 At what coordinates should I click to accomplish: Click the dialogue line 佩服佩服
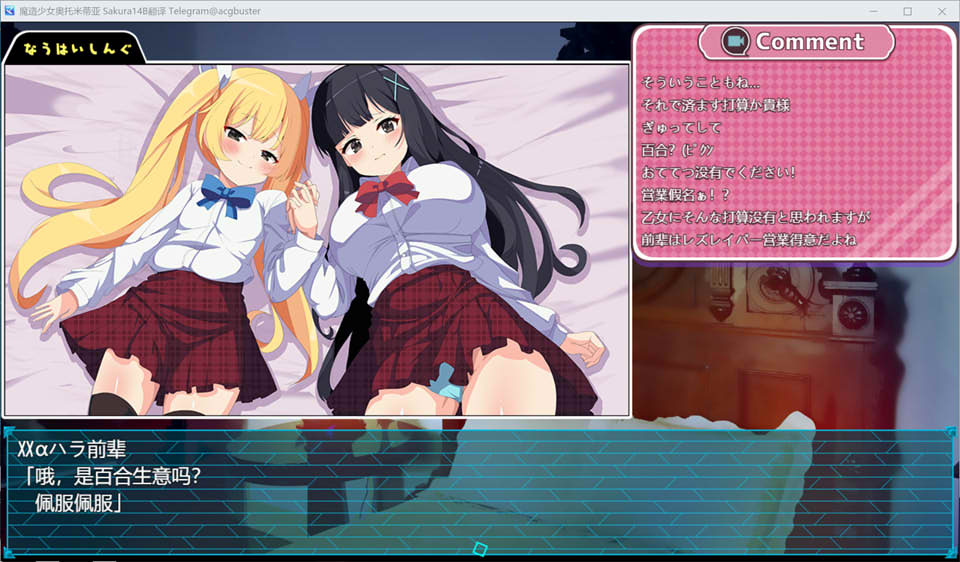pos(78,503)
